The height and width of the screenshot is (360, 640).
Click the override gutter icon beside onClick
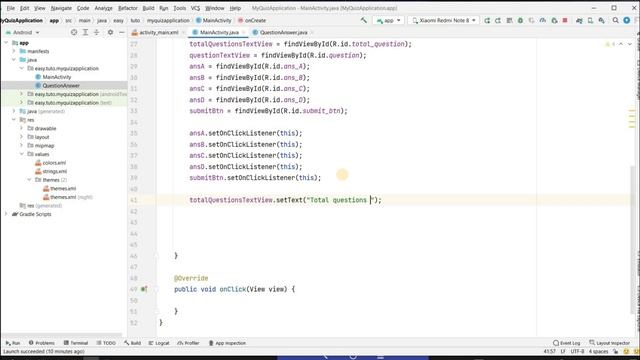[144, 289]
